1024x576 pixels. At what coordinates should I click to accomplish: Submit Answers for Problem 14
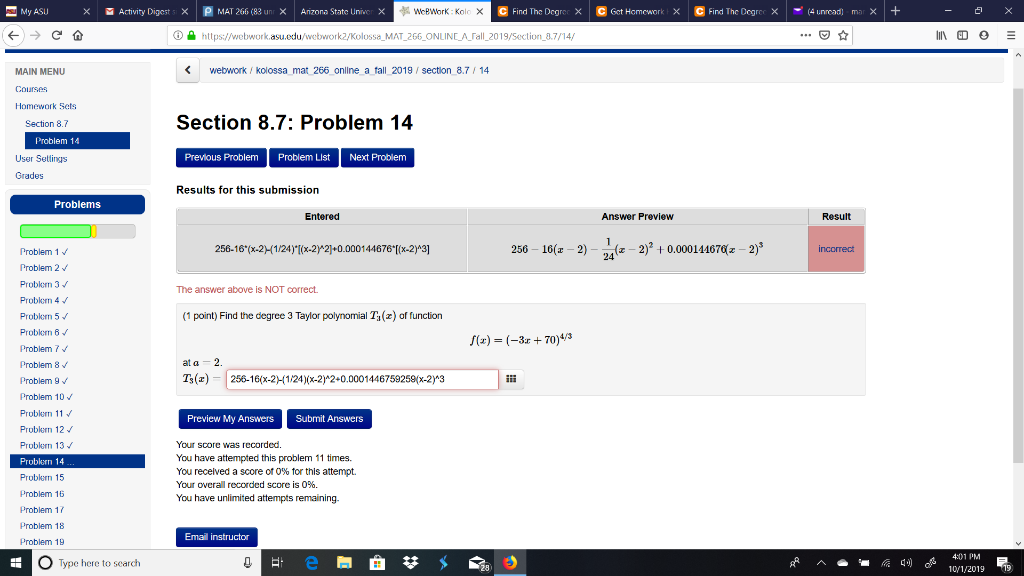tap(329, 419)
